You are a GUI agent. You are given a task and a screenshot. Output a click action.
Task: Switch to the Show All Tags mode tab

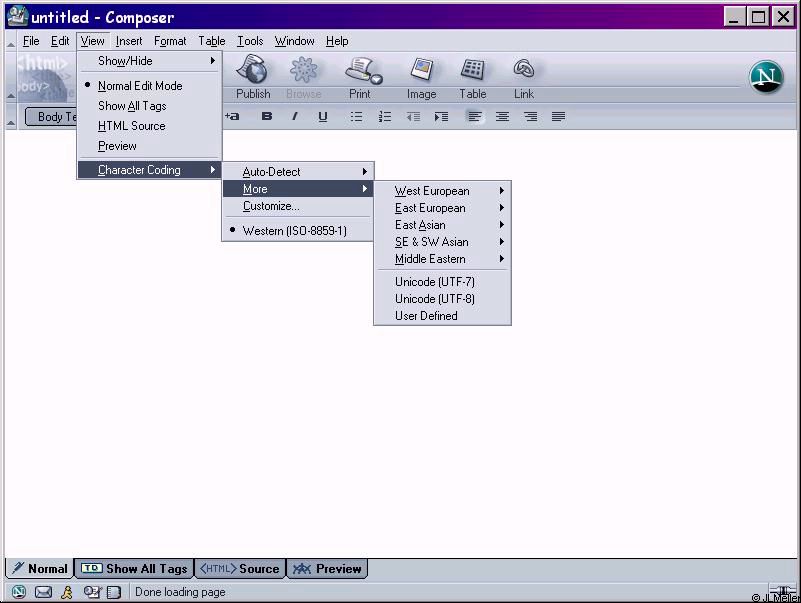tap(134, 568)
